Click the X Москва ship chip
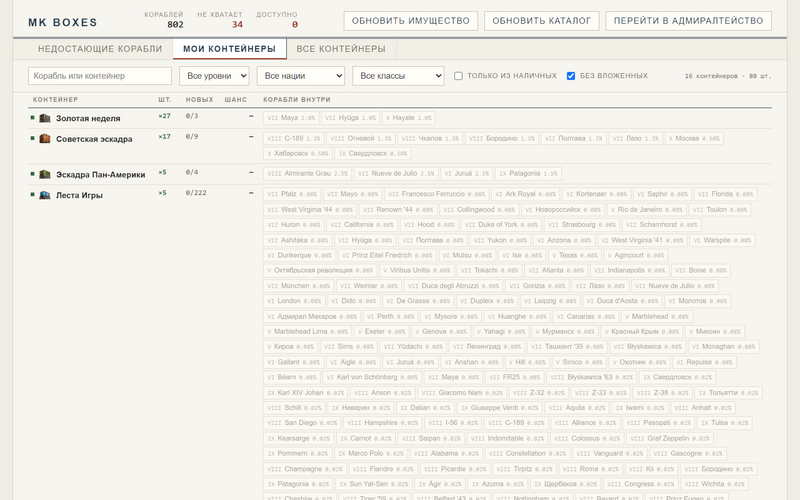Image resolution: width=800 pixels, height=500 pixels. click(694, 138)
